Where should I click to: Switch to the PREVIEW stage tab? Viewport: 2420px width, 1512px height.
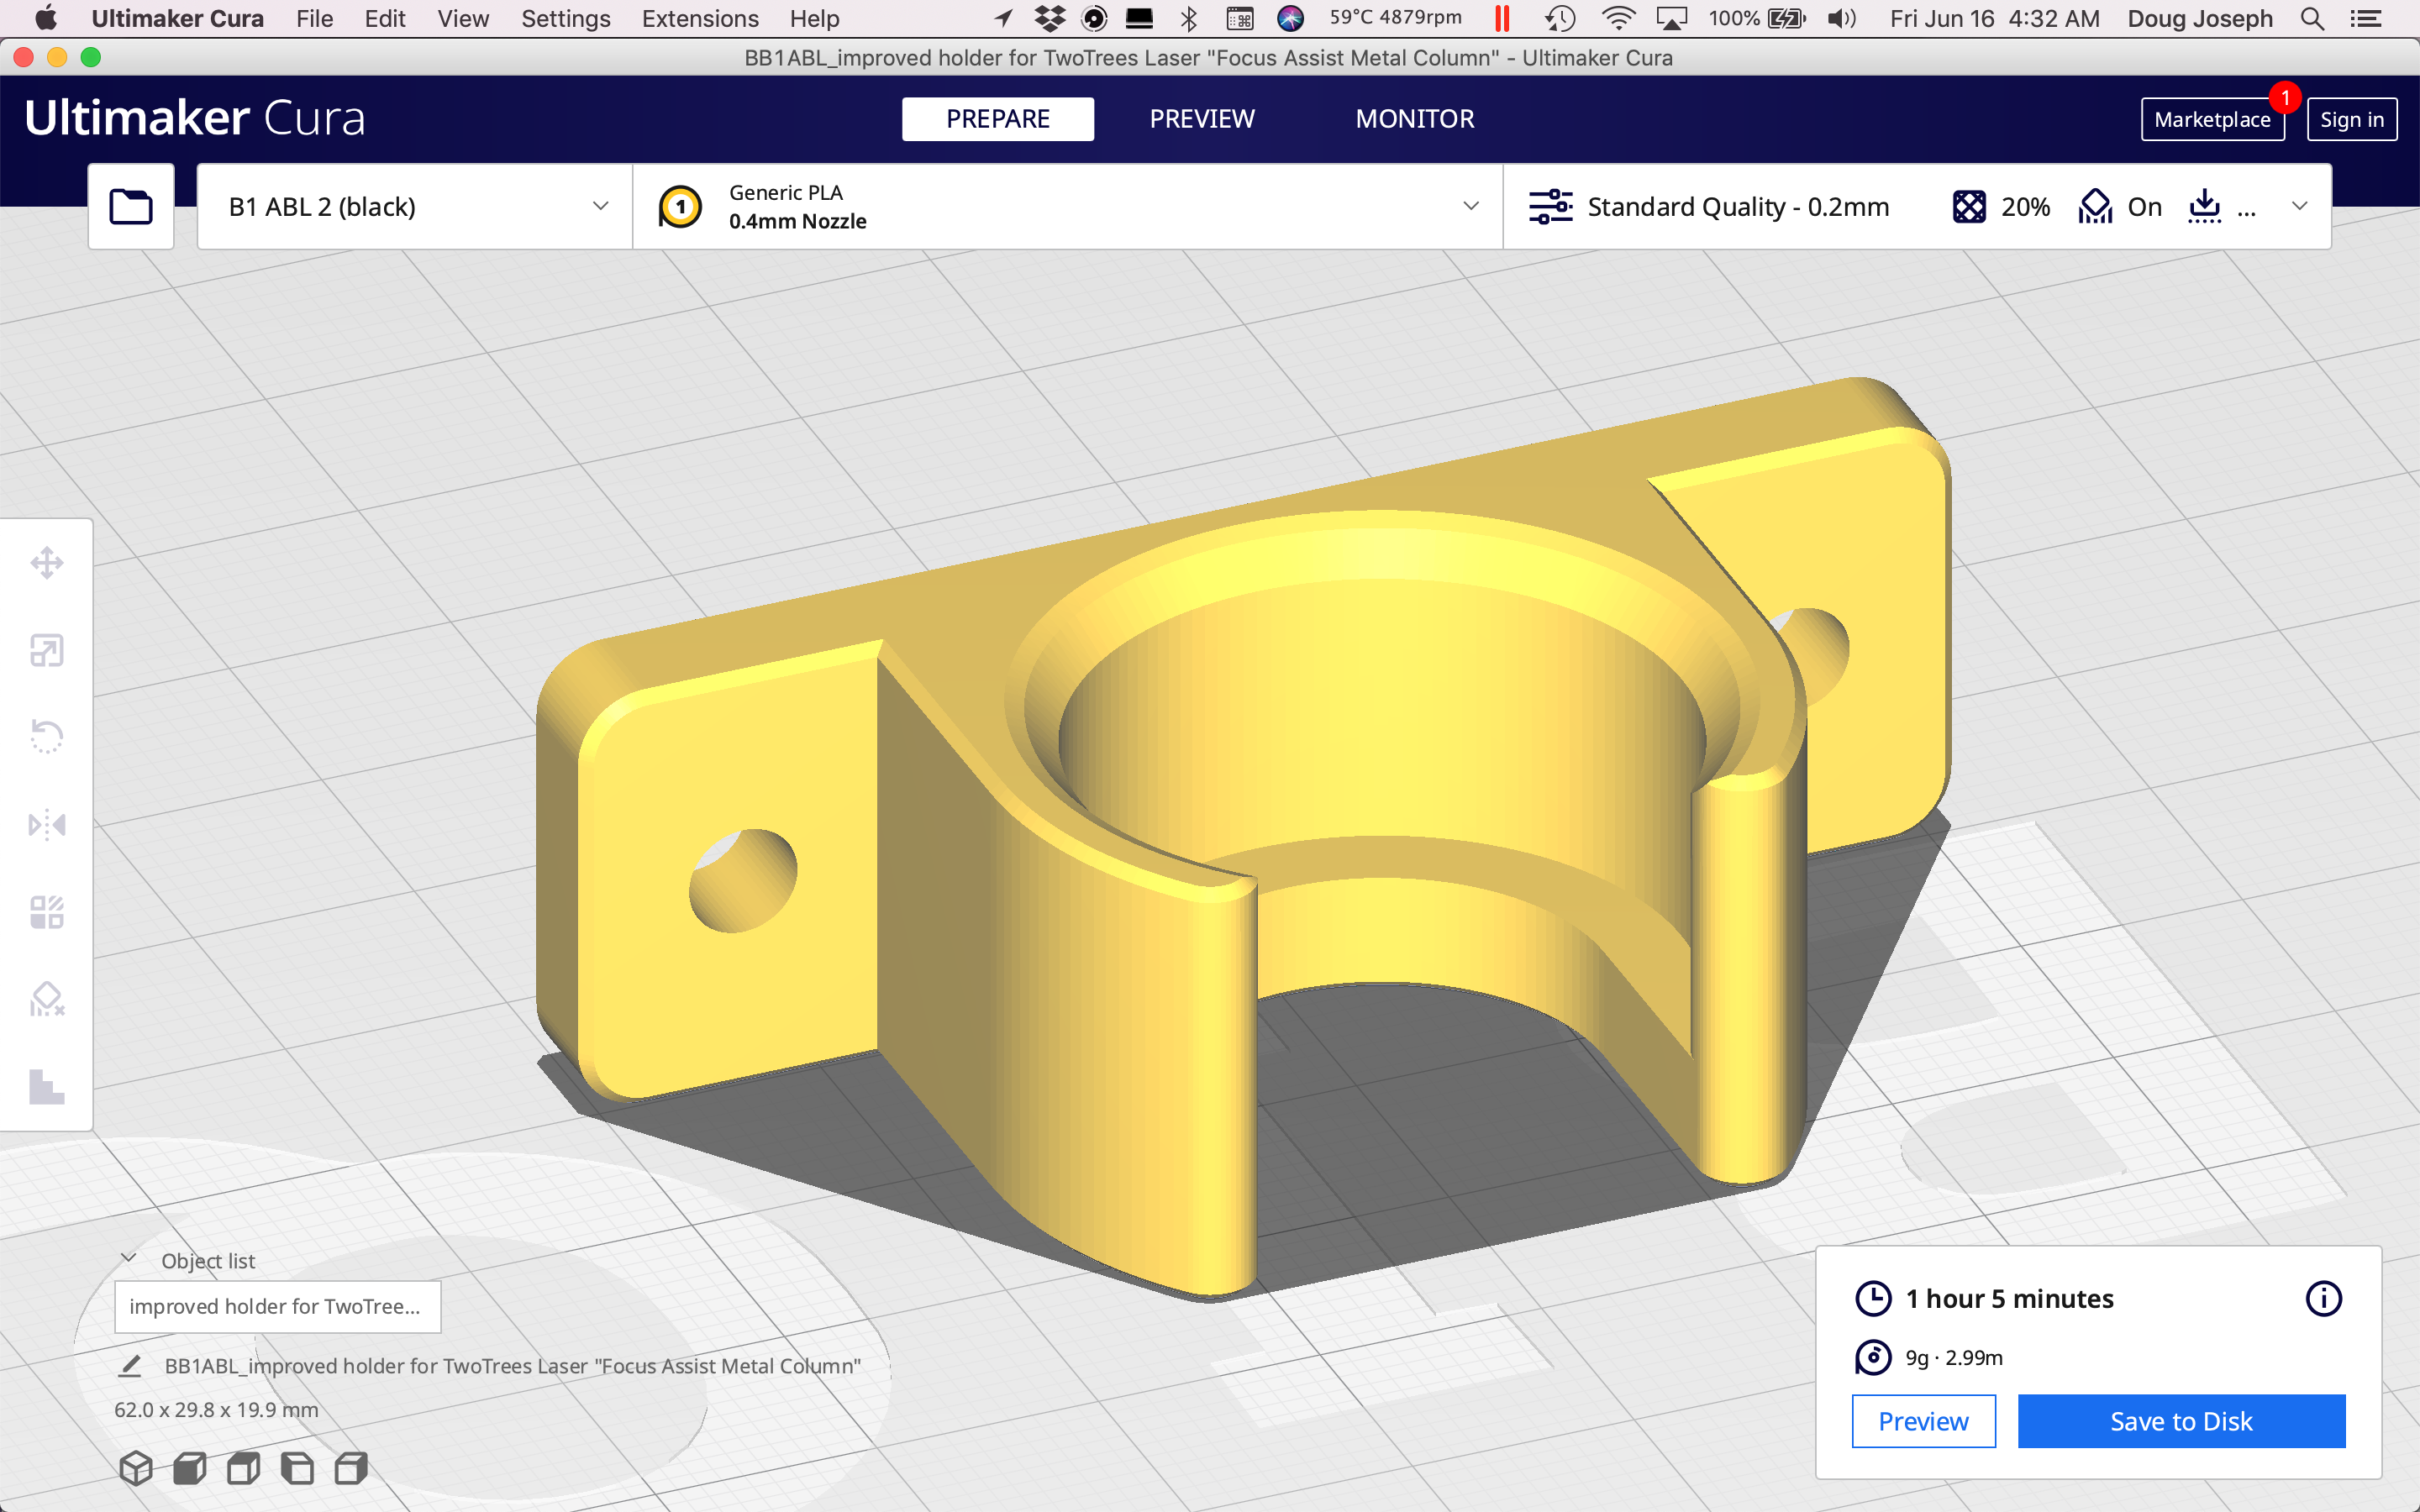click(1201, 119)
